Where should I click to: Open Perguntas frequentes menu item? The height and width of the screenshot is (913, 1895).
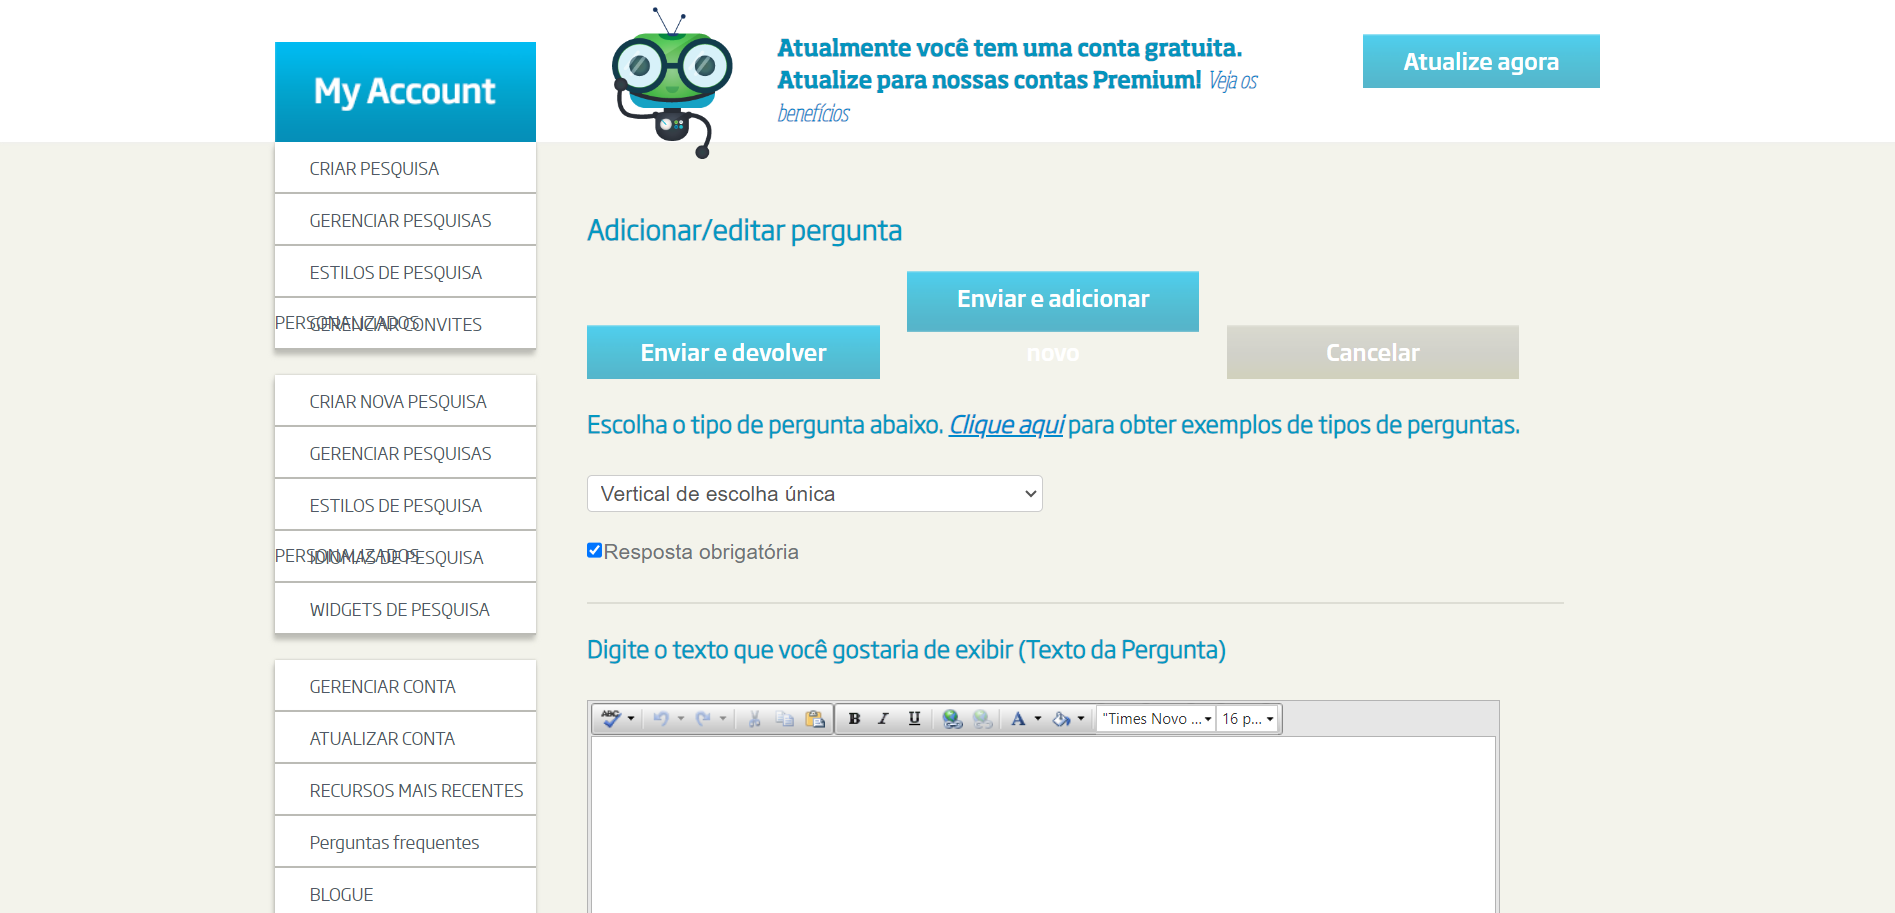click(x=405, y=842)
